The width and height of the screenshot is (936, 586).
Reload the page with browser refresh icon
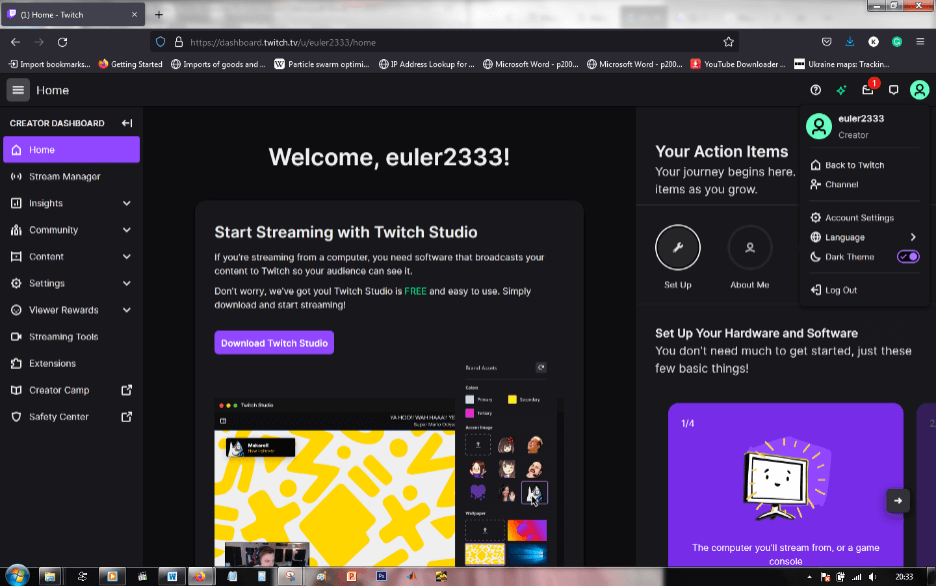click(x=63, y=42)
